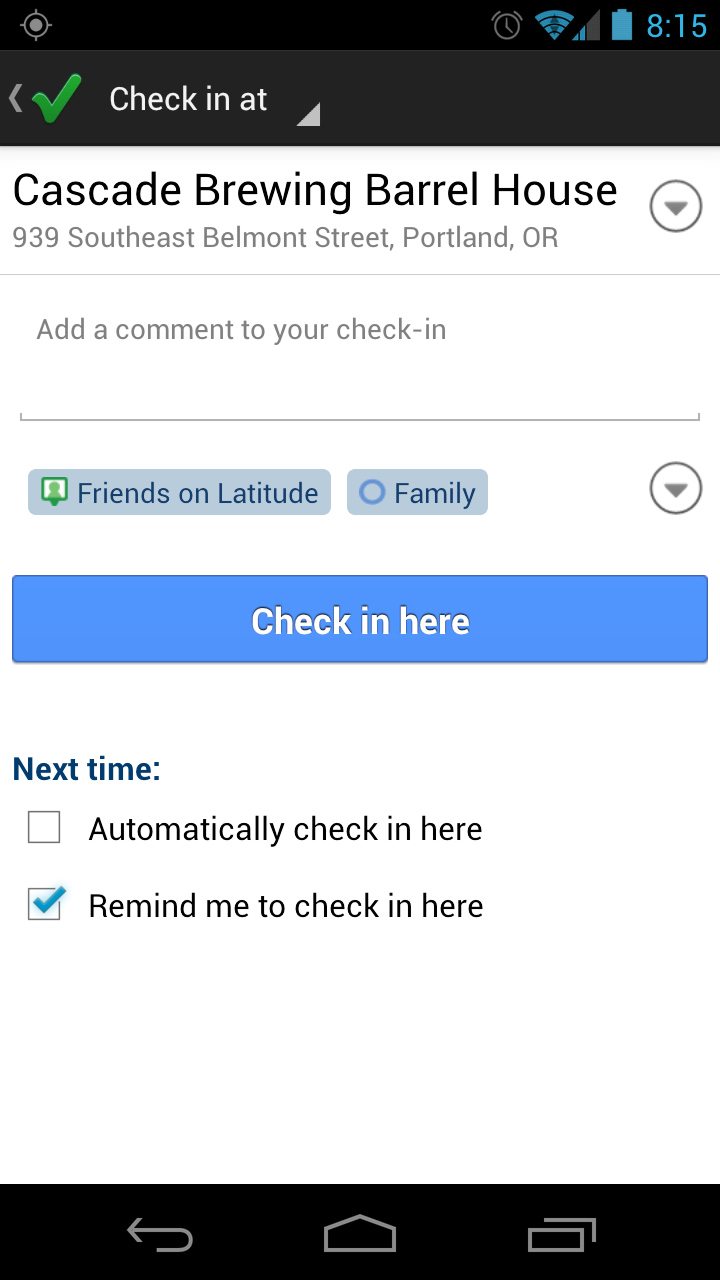Expand the sharing audience dropdown arrow
The height and width of the screenshot is (1280, 720).
coord(676,490)
